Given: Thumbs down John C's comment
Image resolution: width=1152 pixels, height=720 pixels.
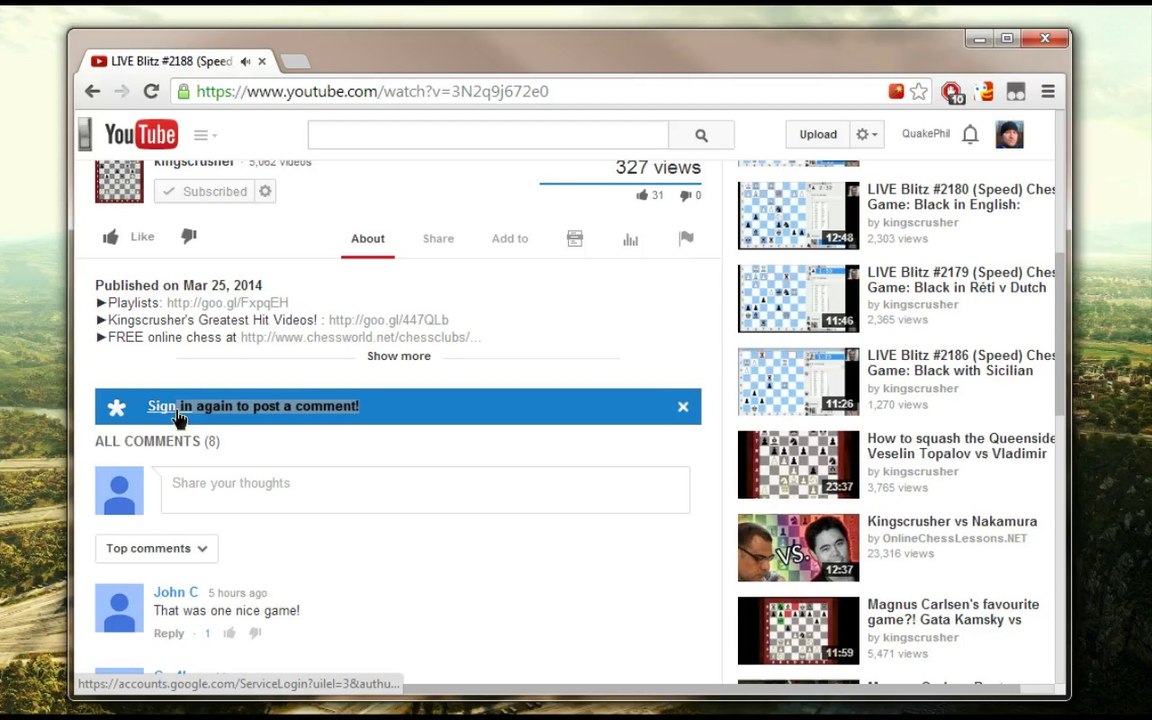Looking at the screenshot, I should 255,633.
